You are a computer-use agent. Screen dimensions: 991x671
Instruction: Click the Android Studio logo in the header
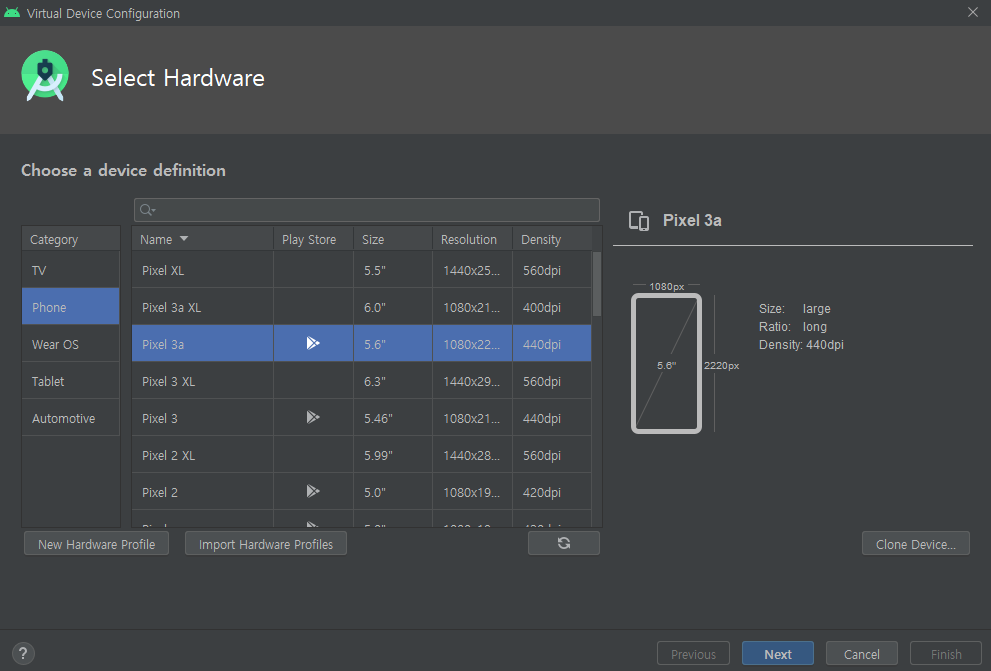pos(45,76)
